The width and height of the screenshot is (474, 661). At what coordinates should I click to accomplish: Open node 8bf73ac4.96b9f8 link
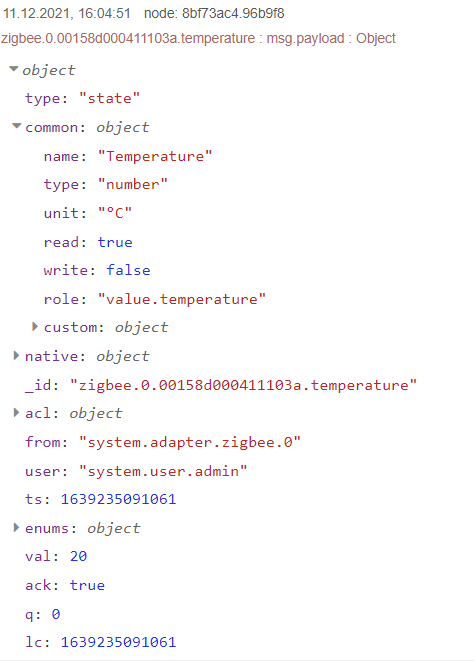[214, 13]
